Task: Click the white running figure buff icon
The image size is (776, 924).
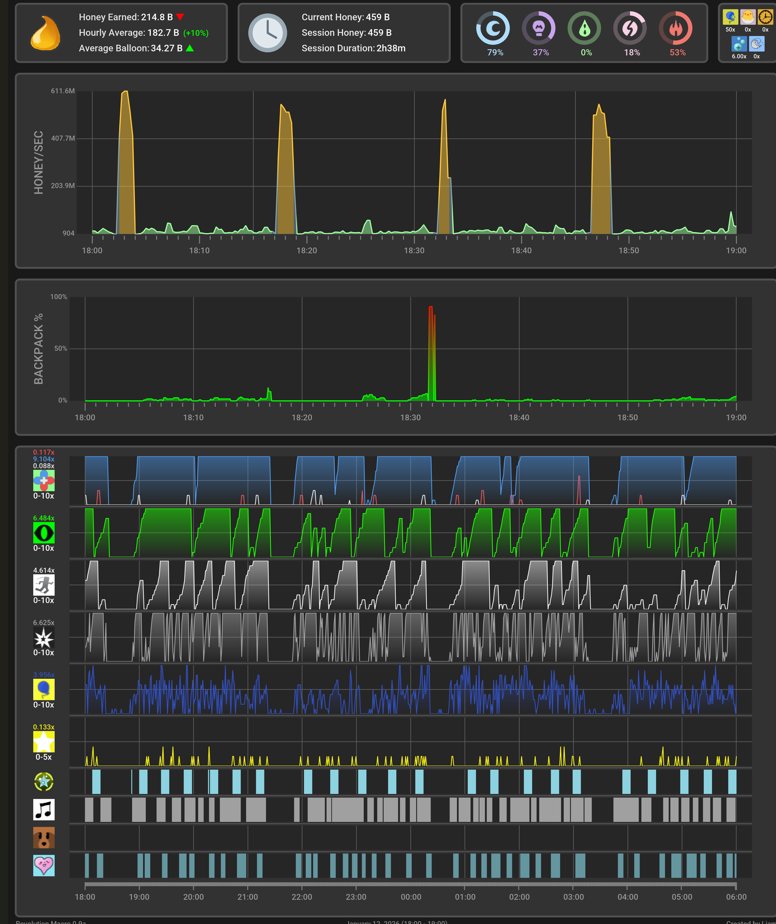Action: click(x=44, y=585)
